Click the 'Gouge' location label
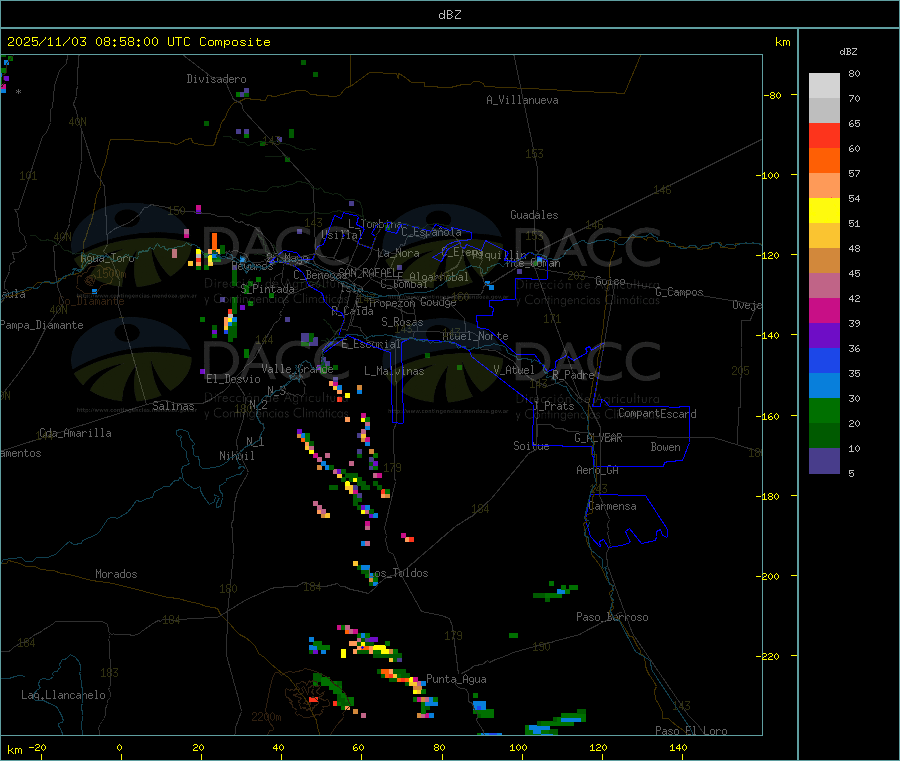 pyautogui.click(x=438, y=302)
